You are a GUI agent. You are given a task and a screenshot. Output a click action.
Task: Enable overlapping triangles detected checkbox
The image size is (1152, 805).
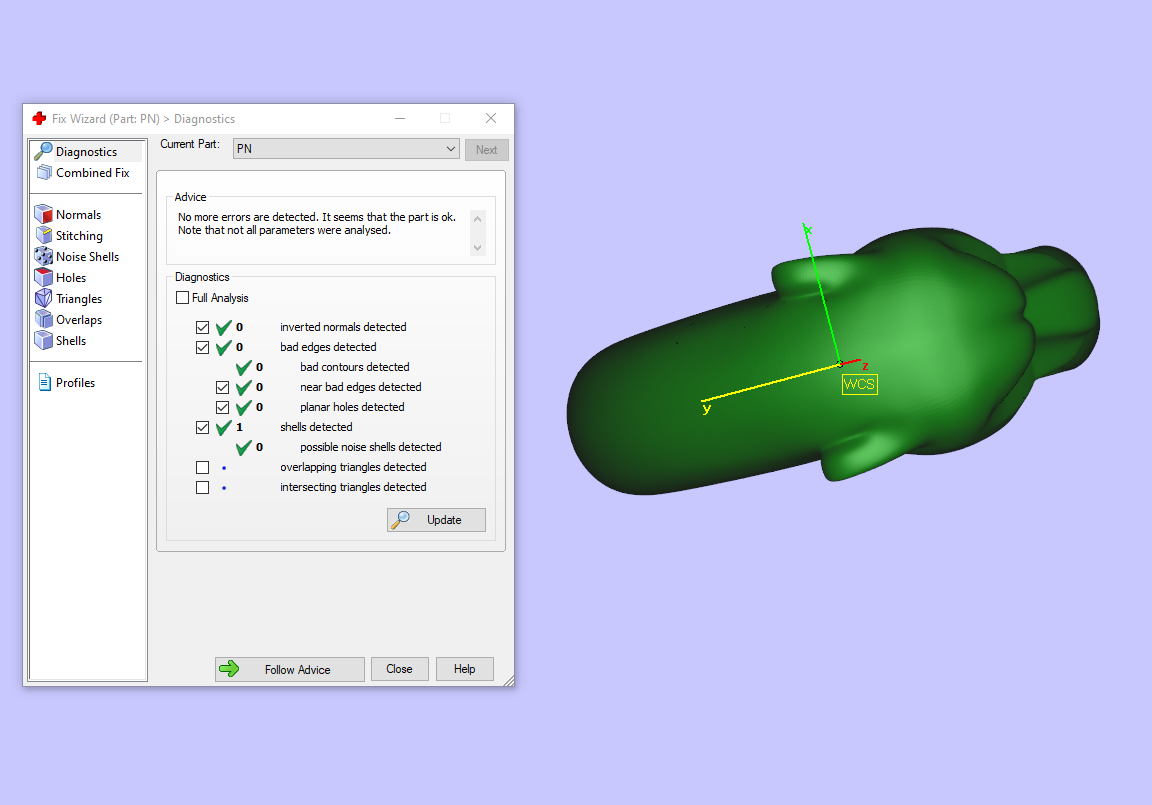203,467
